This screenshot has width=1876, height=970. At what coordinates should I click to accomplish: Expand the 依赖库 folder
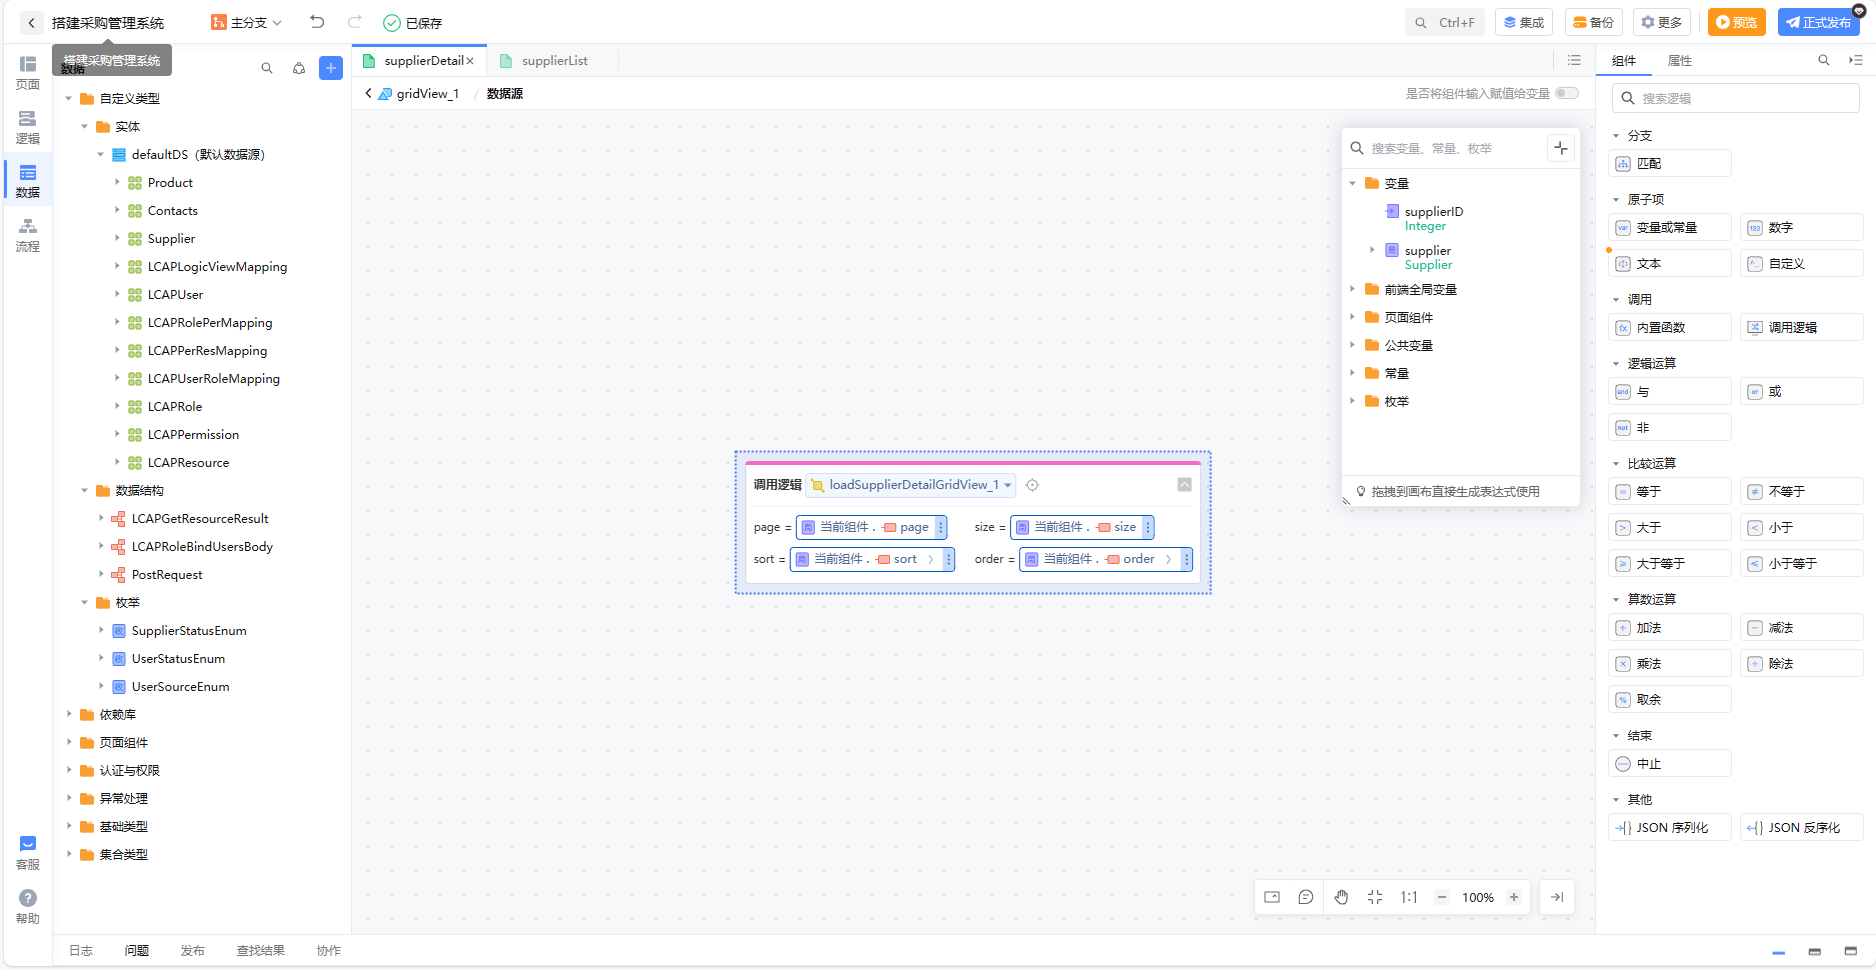click(x=69, y=714)
